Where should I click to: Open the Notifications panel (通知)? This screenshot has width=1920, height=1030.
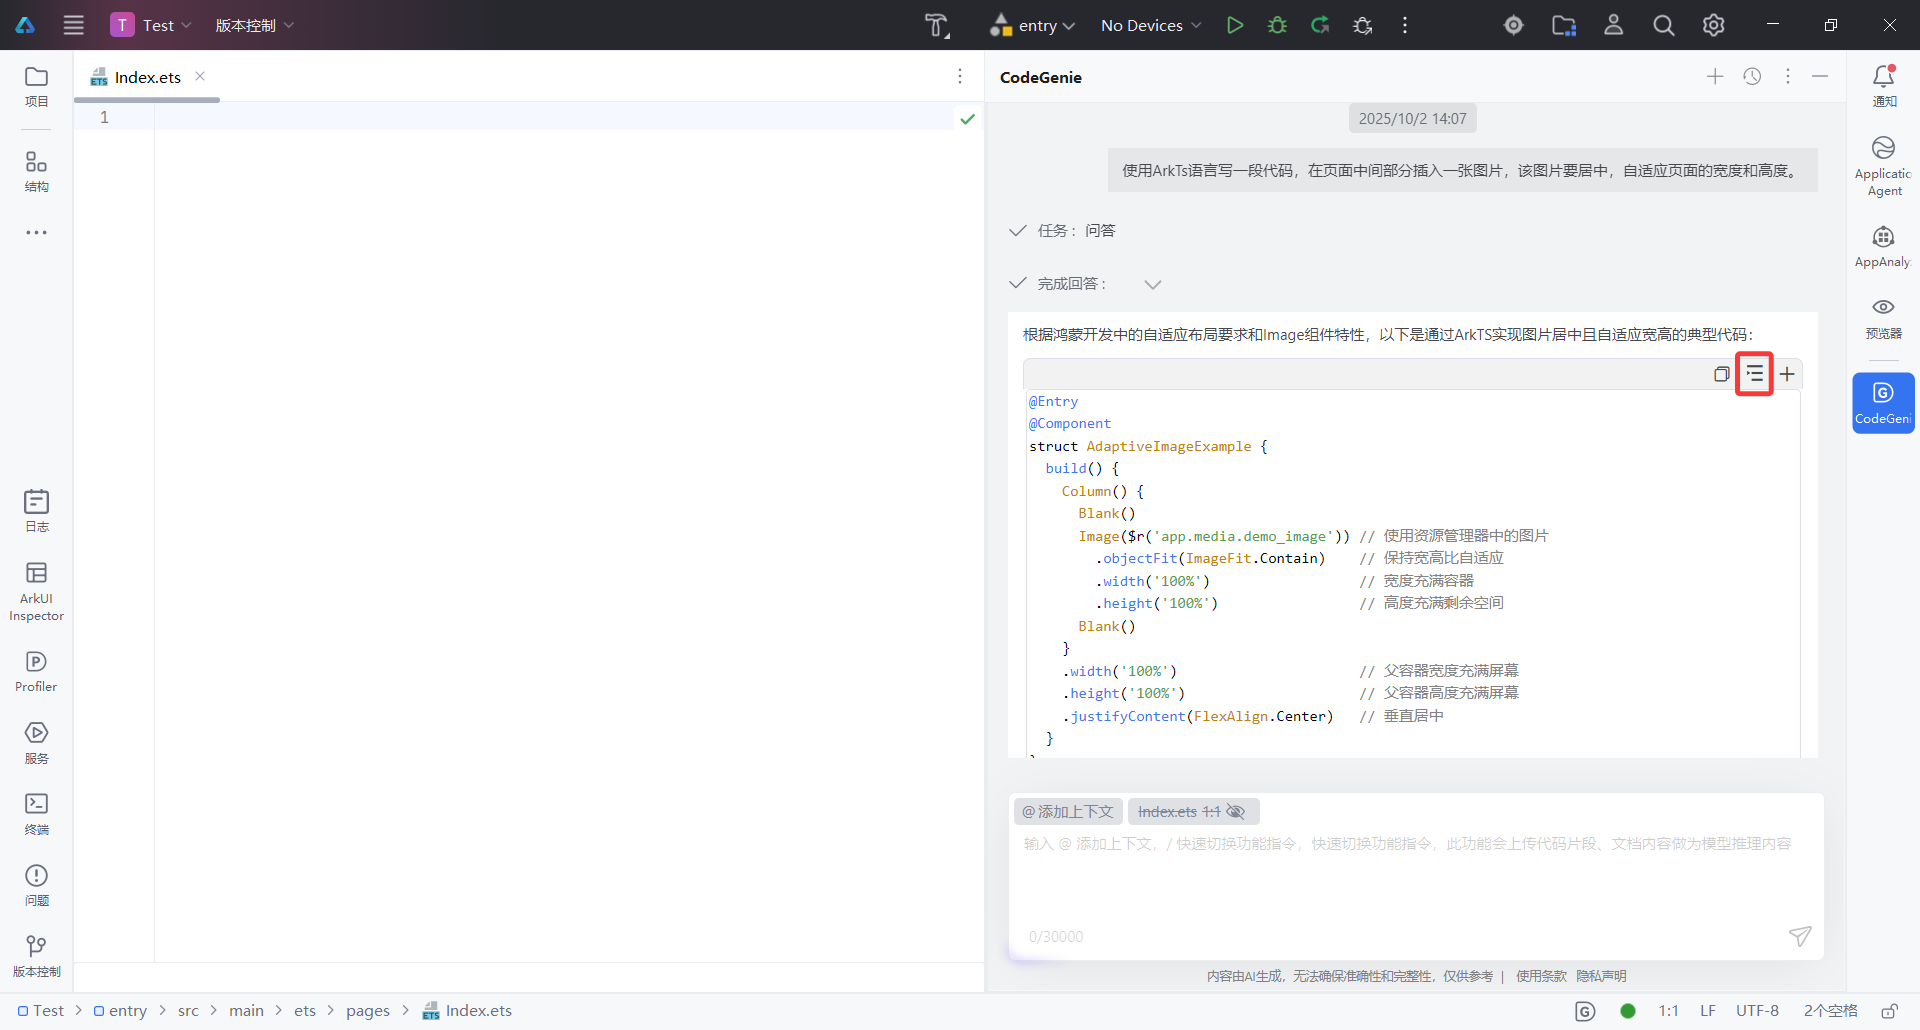coord(1884,86)
